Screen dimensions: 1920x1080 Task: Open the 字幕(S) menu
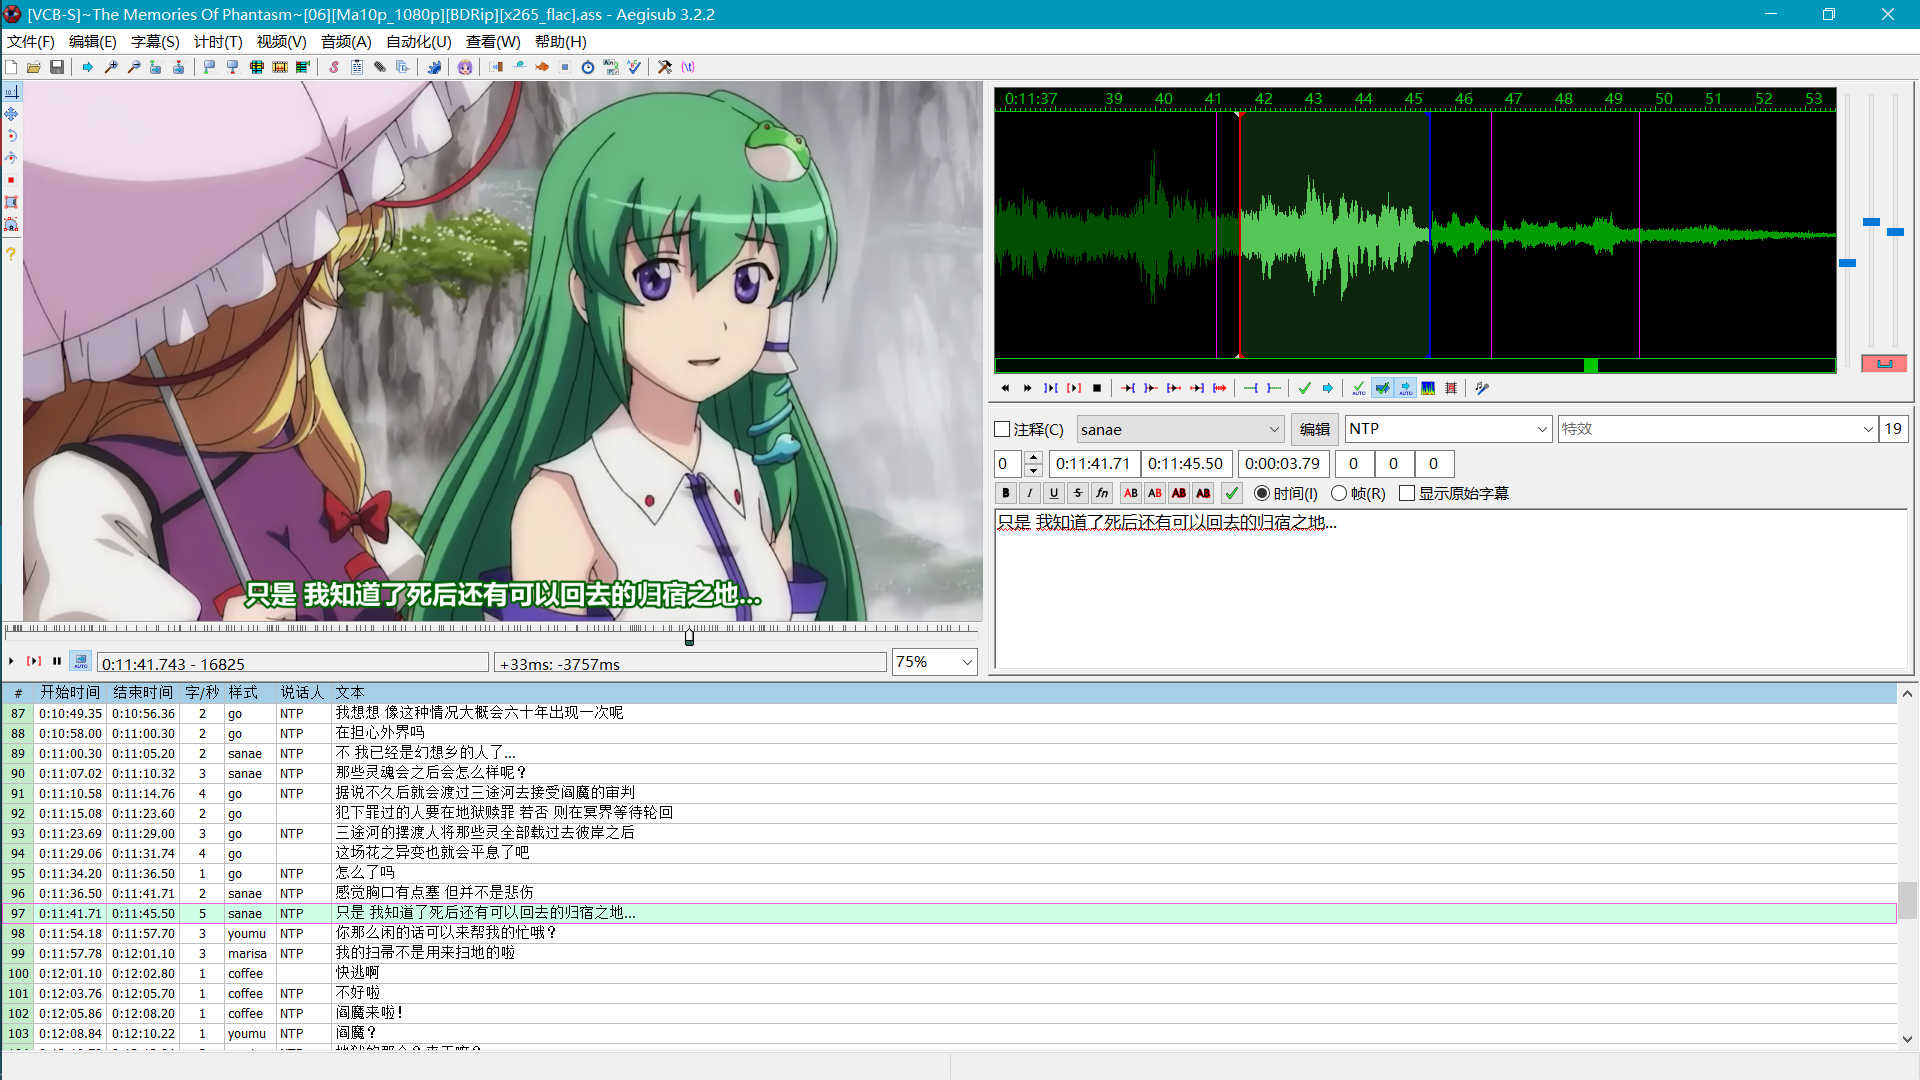155,42
